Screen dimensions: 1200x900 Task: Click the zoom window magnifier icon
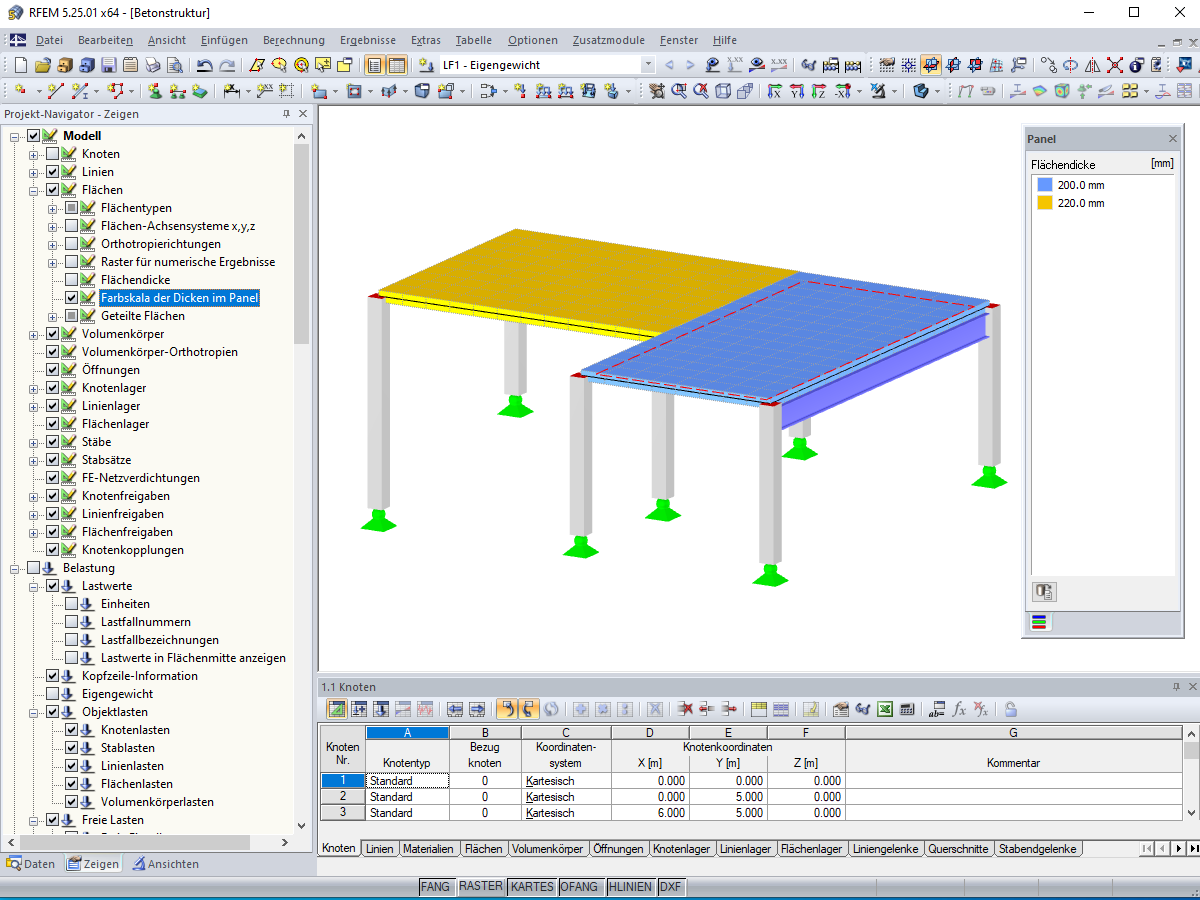pos(678,91)
